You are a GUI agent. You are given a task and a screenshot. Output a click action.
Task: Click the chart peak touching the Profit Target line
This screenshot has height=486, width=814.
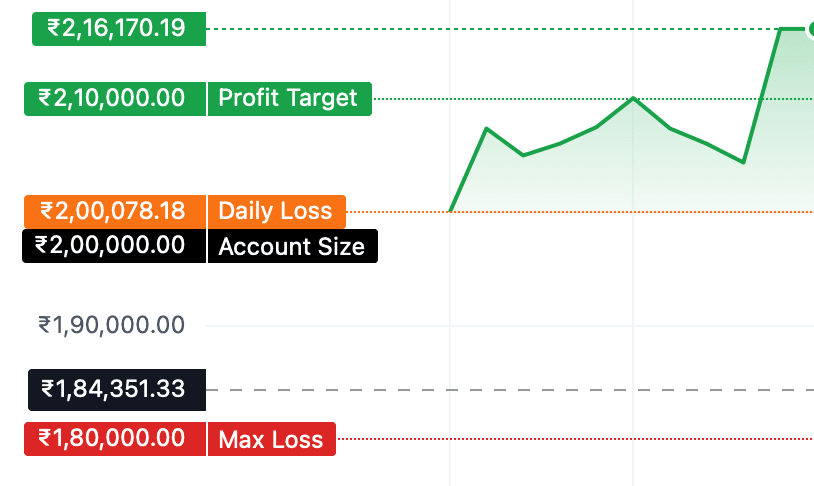[x=634, y=98]
